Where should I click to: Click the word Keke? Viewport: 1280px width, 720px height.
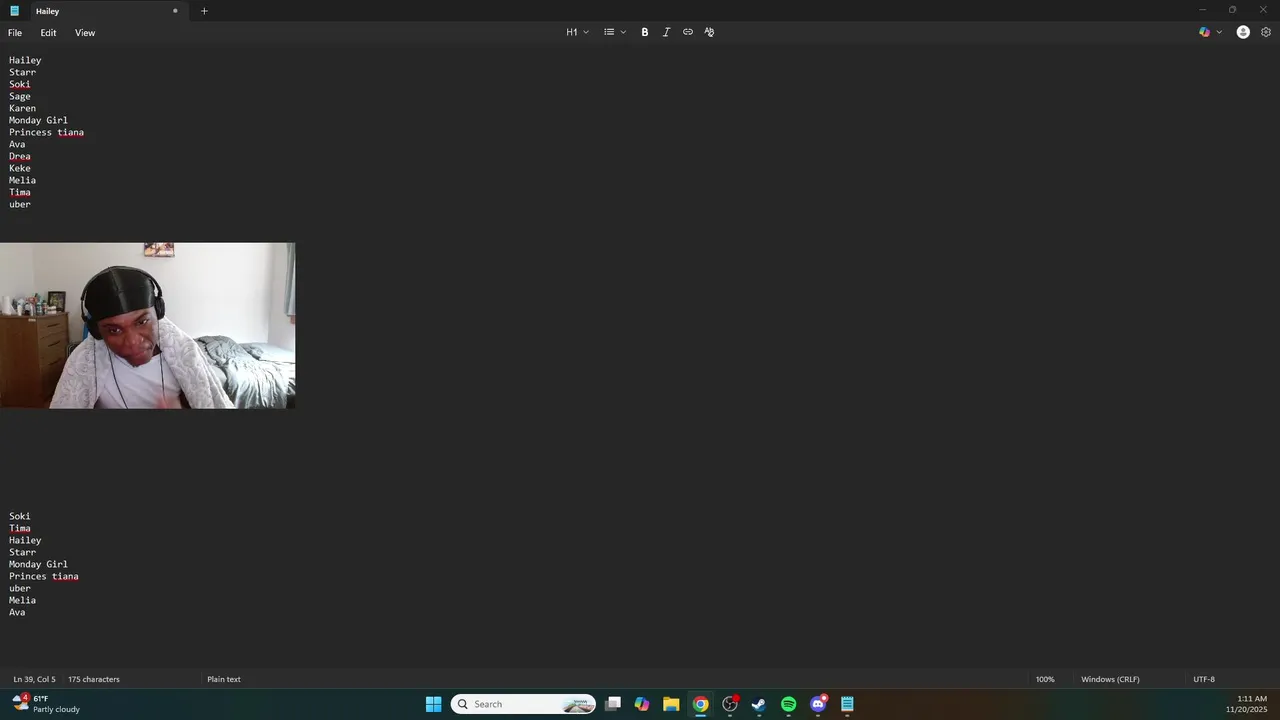(x=20, y=168)
